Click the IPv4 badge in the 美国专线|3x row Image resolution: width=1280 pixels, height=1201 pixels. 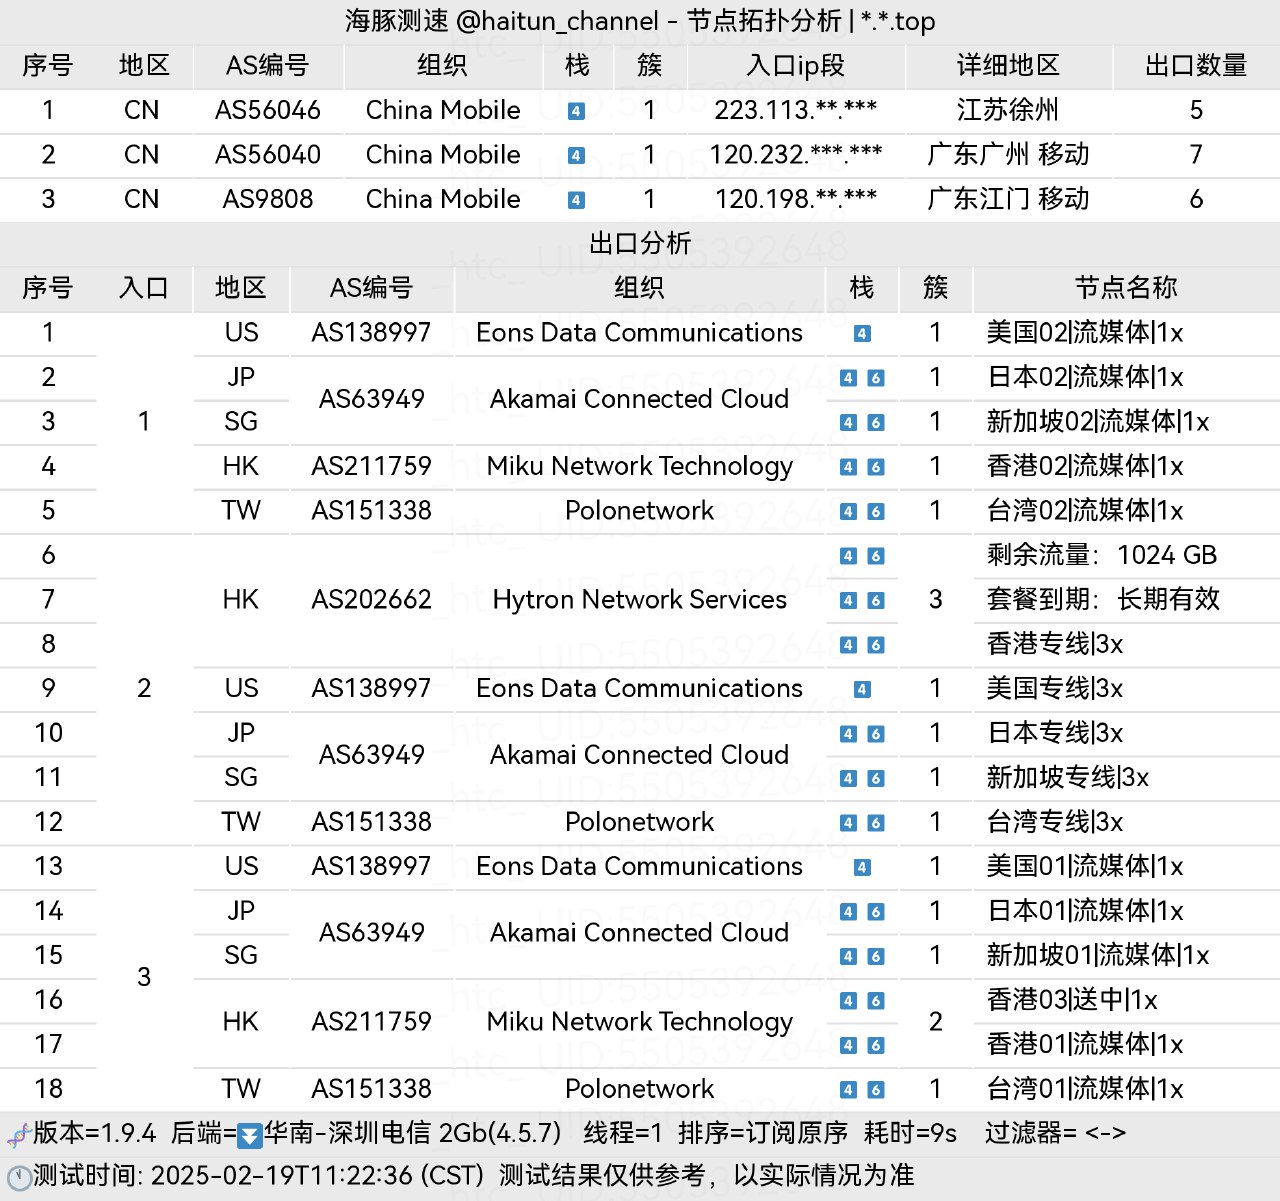click(862, 689)
